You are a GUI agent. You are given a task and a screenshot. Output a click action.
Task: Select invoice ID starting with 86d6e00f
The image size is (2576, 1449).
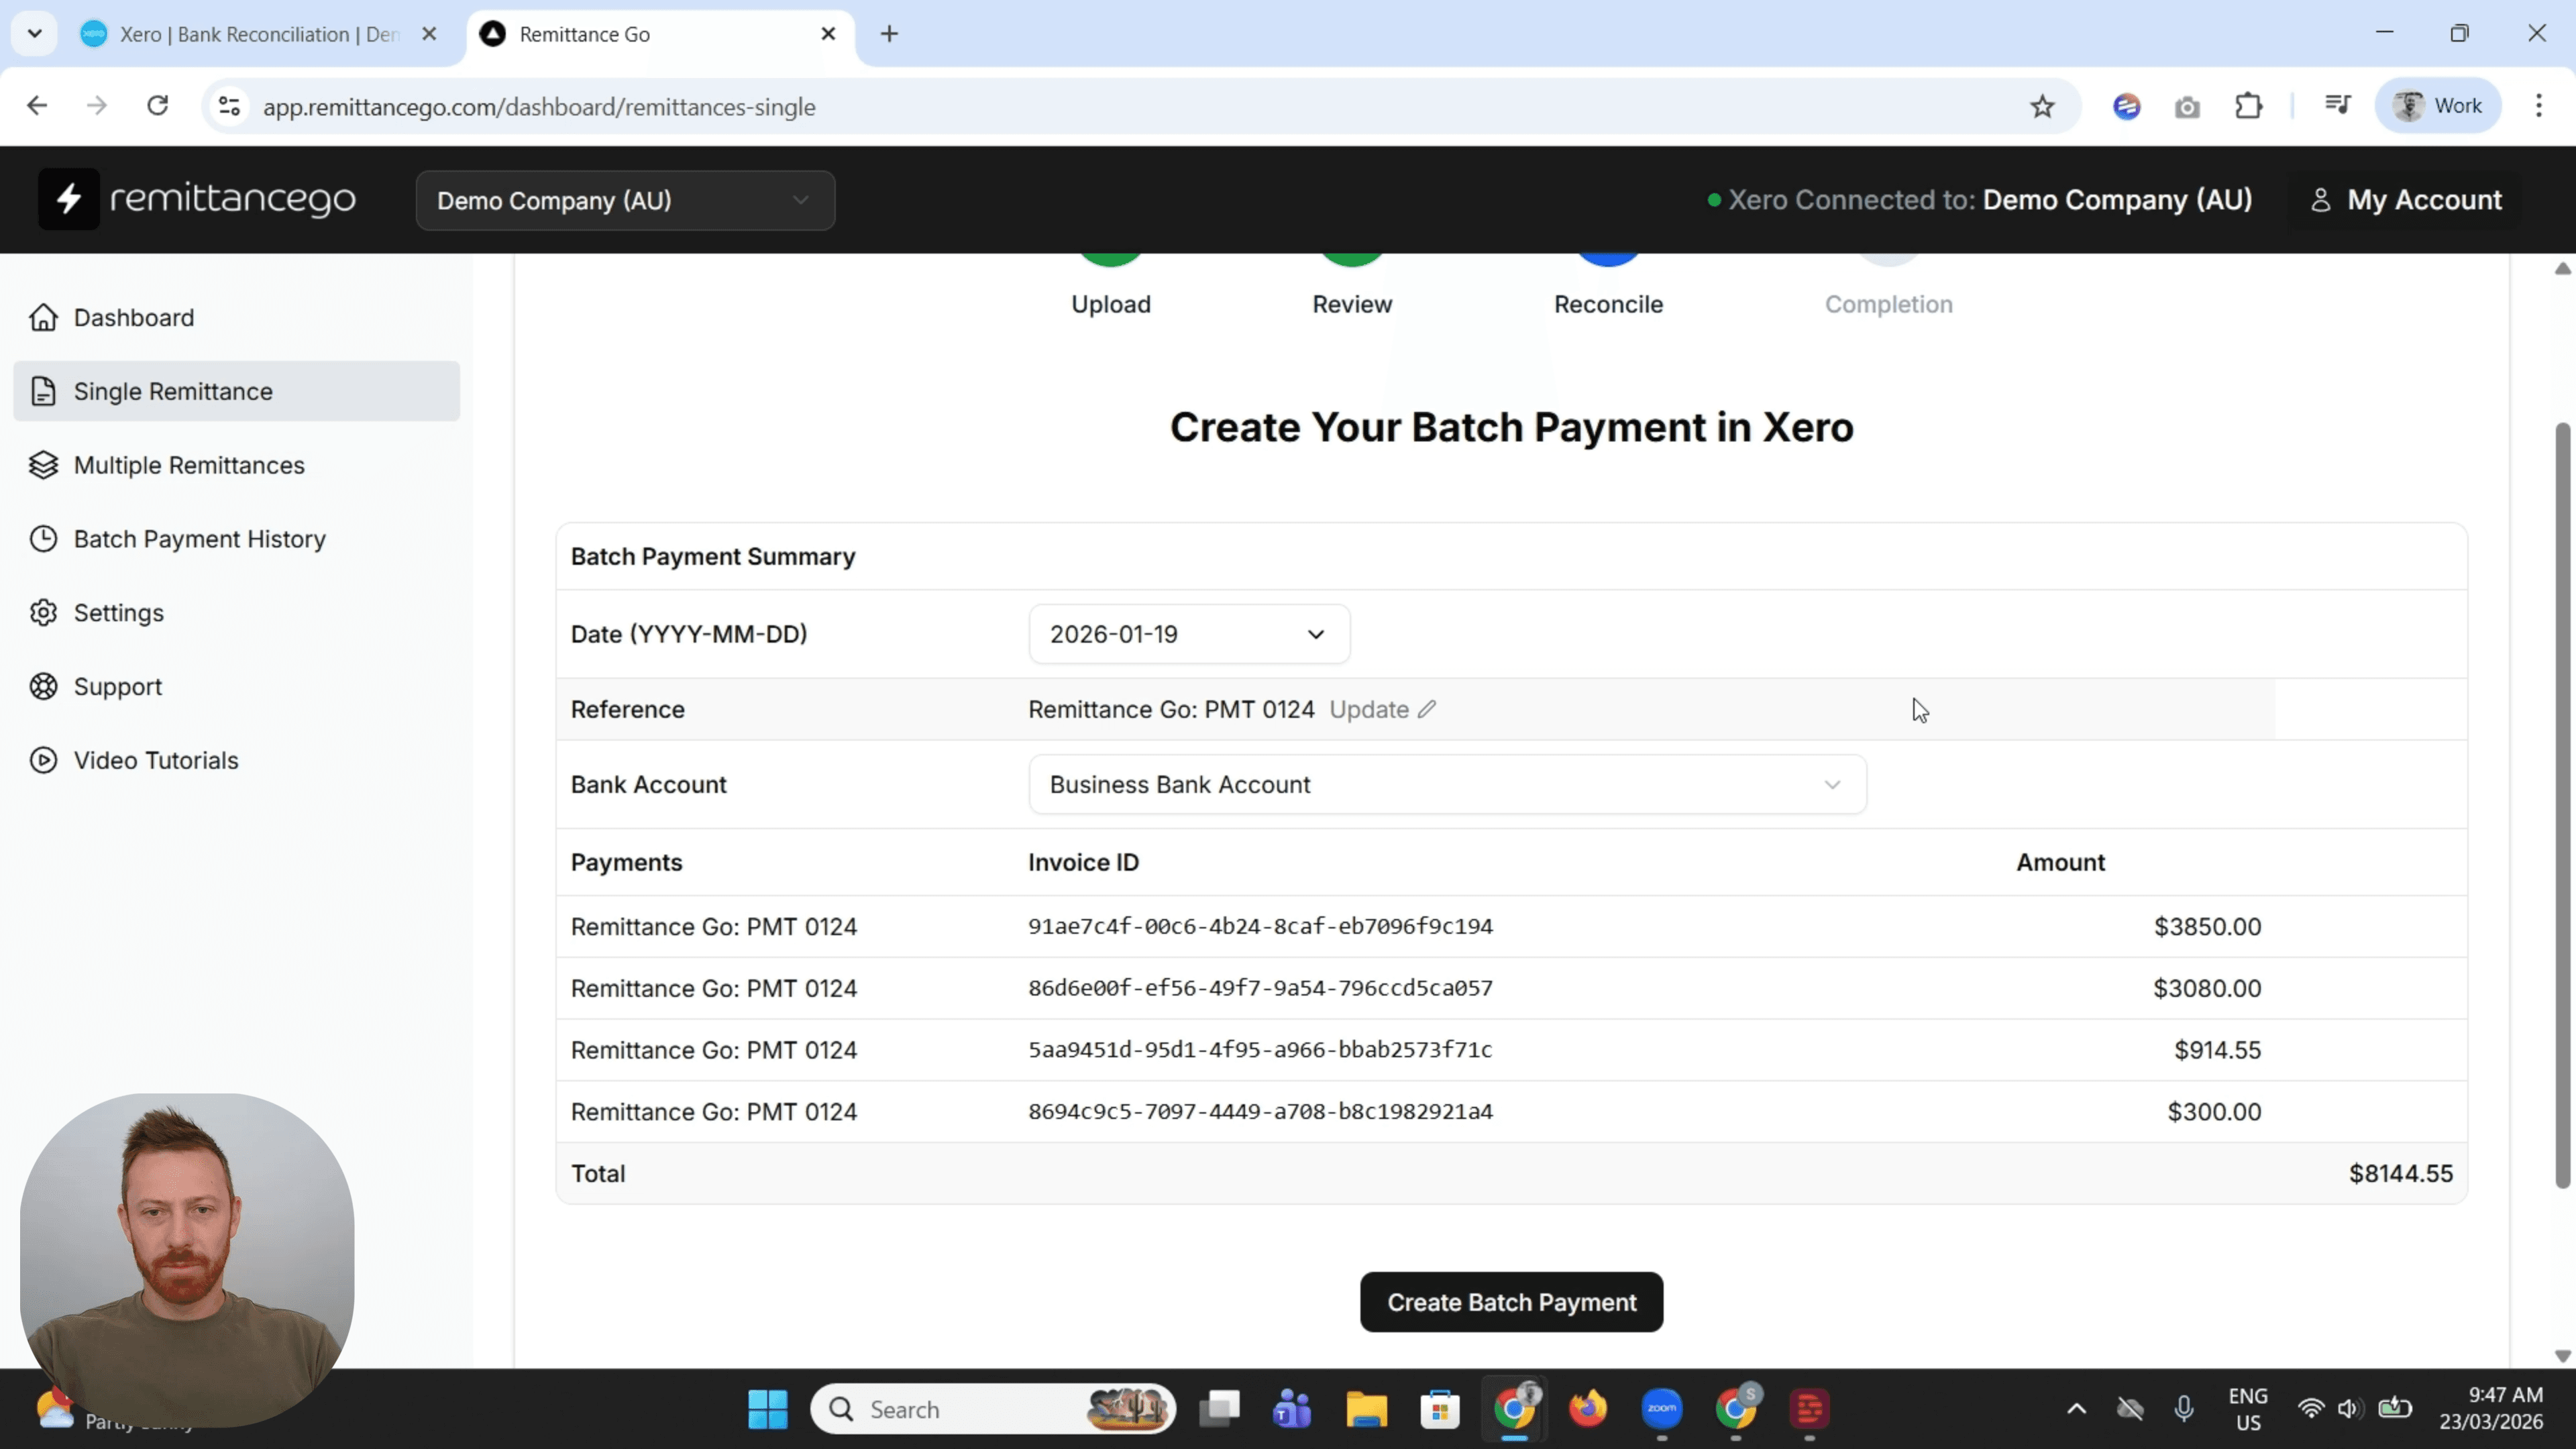[1260, 989]
